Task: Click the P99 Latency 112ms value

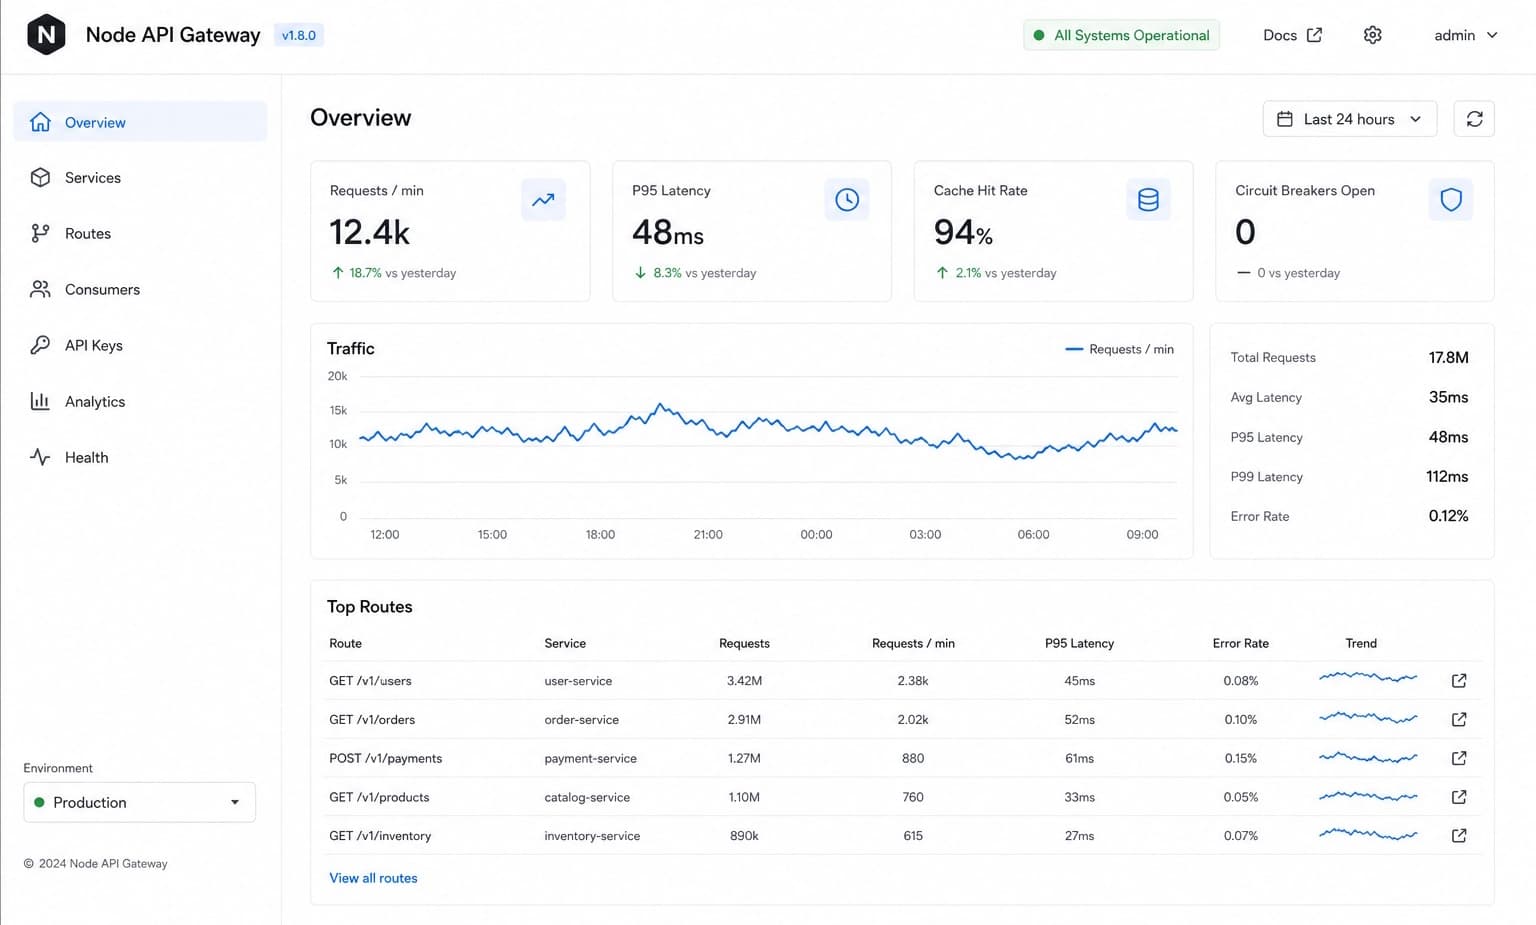Action: click(x=1447, y=476)
